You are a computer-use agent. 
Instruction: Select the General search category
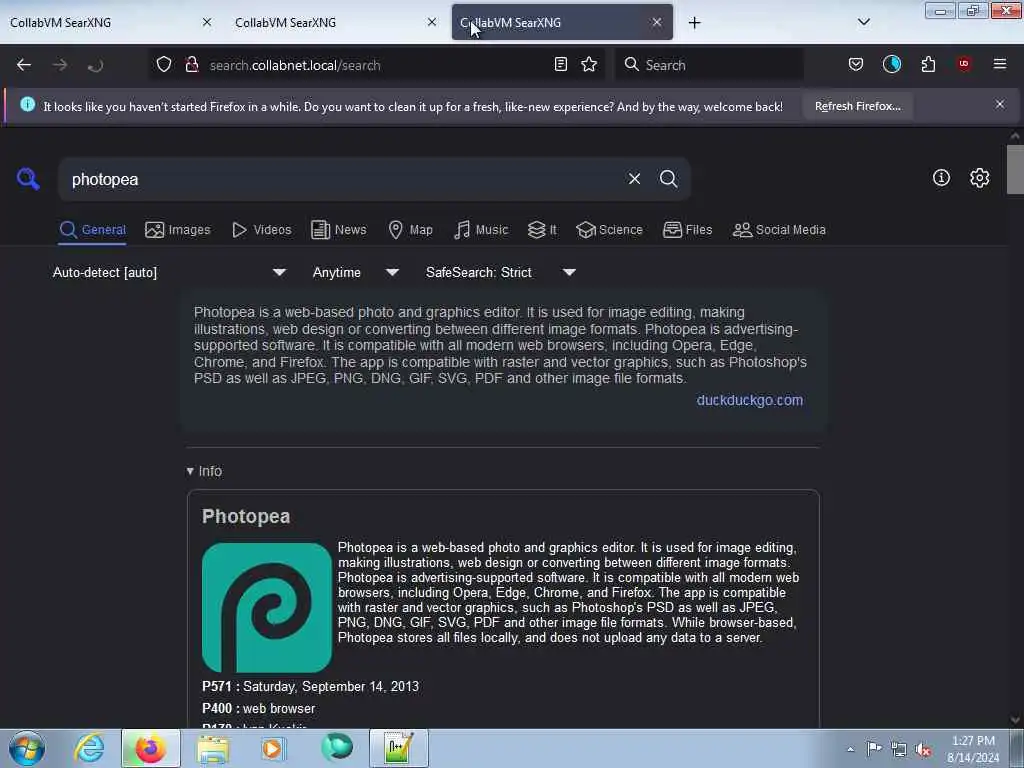pyautogui.click(x=92, y=229)
